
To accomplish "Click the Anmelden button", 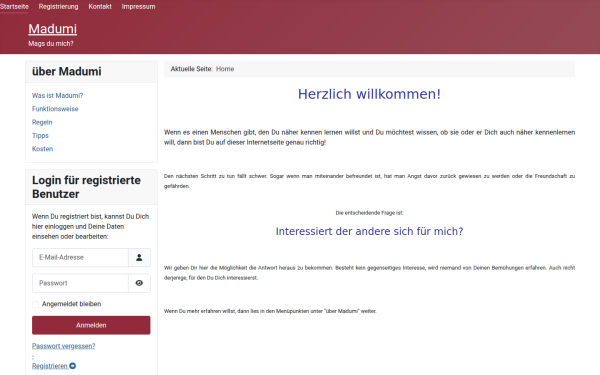I will (x=91, y=325).
